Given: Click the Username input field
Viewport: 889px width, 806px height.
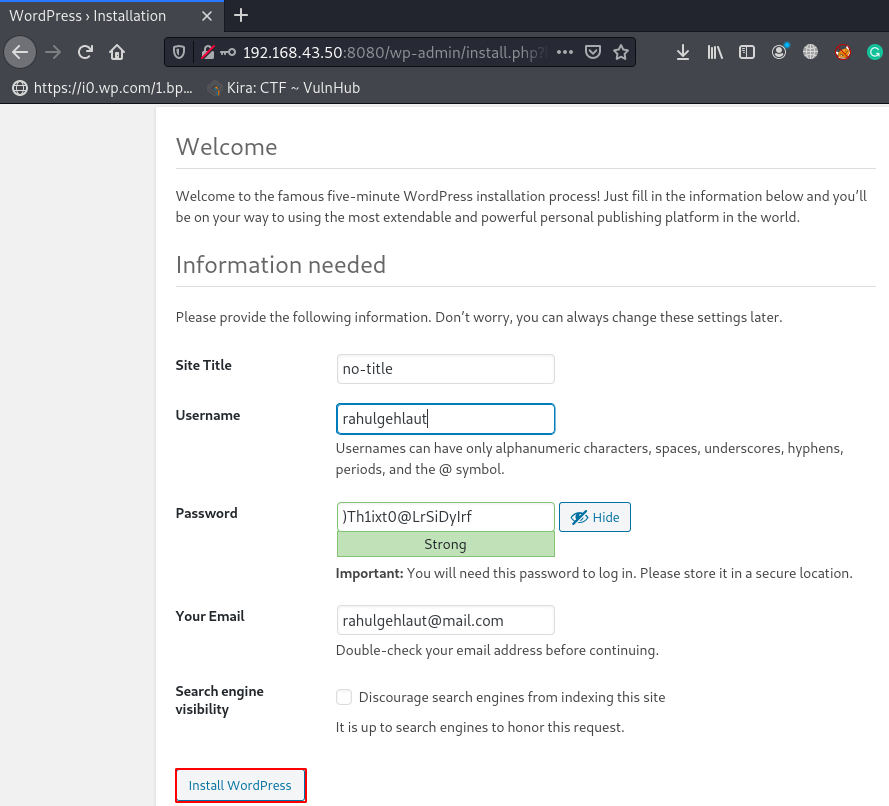Looking at the screenshot, I should coord(446,419).
